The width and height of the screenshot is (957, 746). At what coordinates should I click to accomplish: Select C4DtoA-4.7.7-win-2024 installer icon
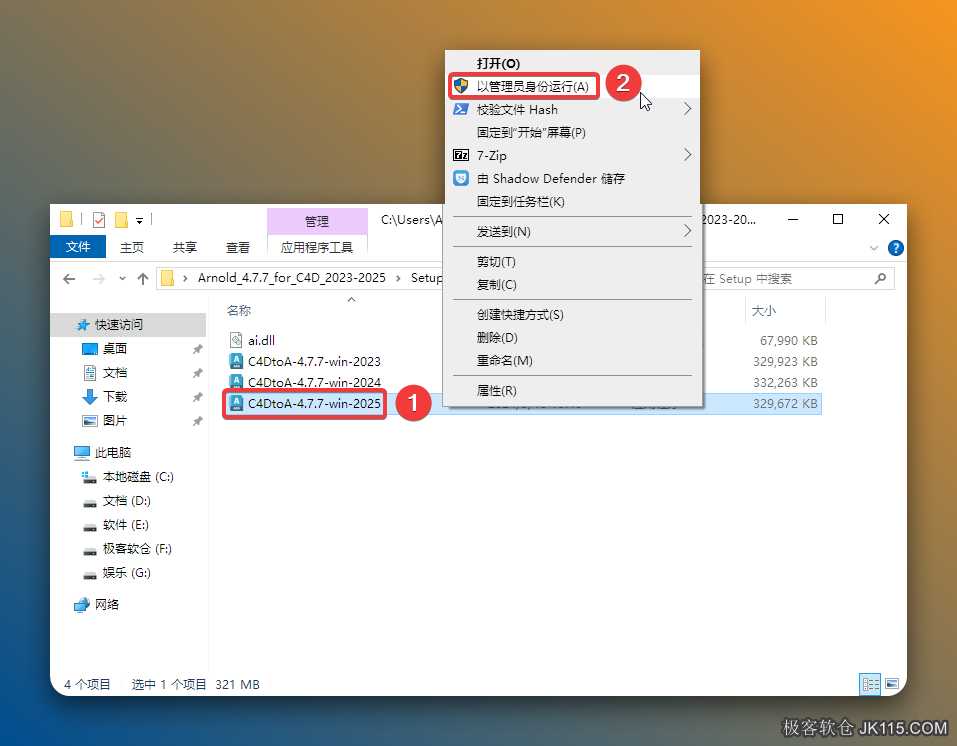pyautogui.click(x=236, y=382)
